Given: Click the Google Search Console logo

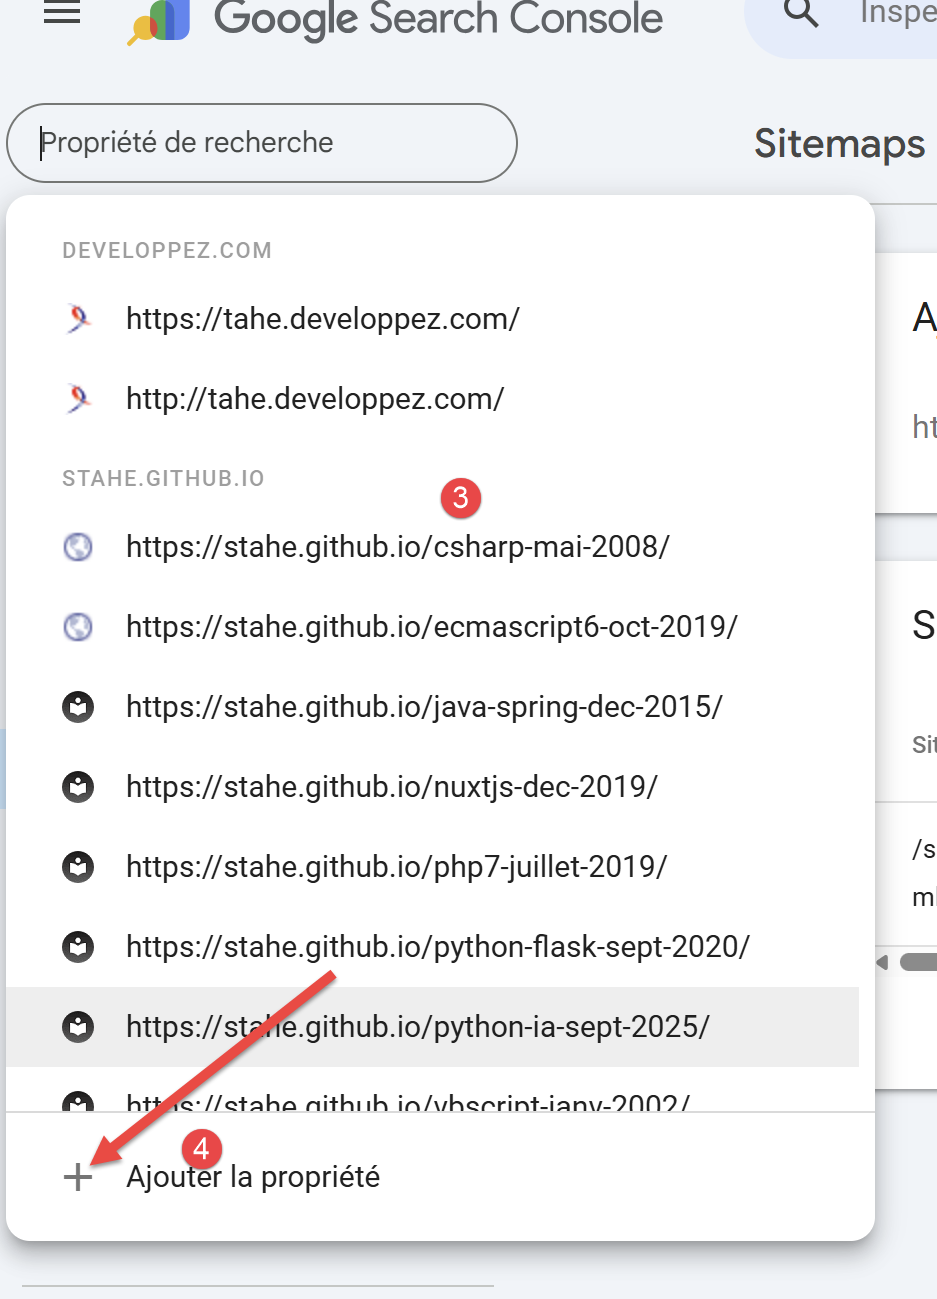Looking at the screenshot, I should click(160, 22).
